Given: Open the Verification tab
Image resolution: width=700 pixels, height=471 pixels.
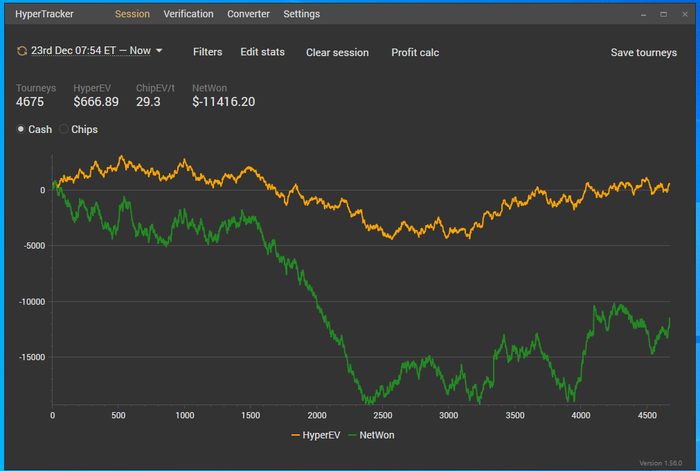Looking at the screenshot, I should [x=188, y=14].
